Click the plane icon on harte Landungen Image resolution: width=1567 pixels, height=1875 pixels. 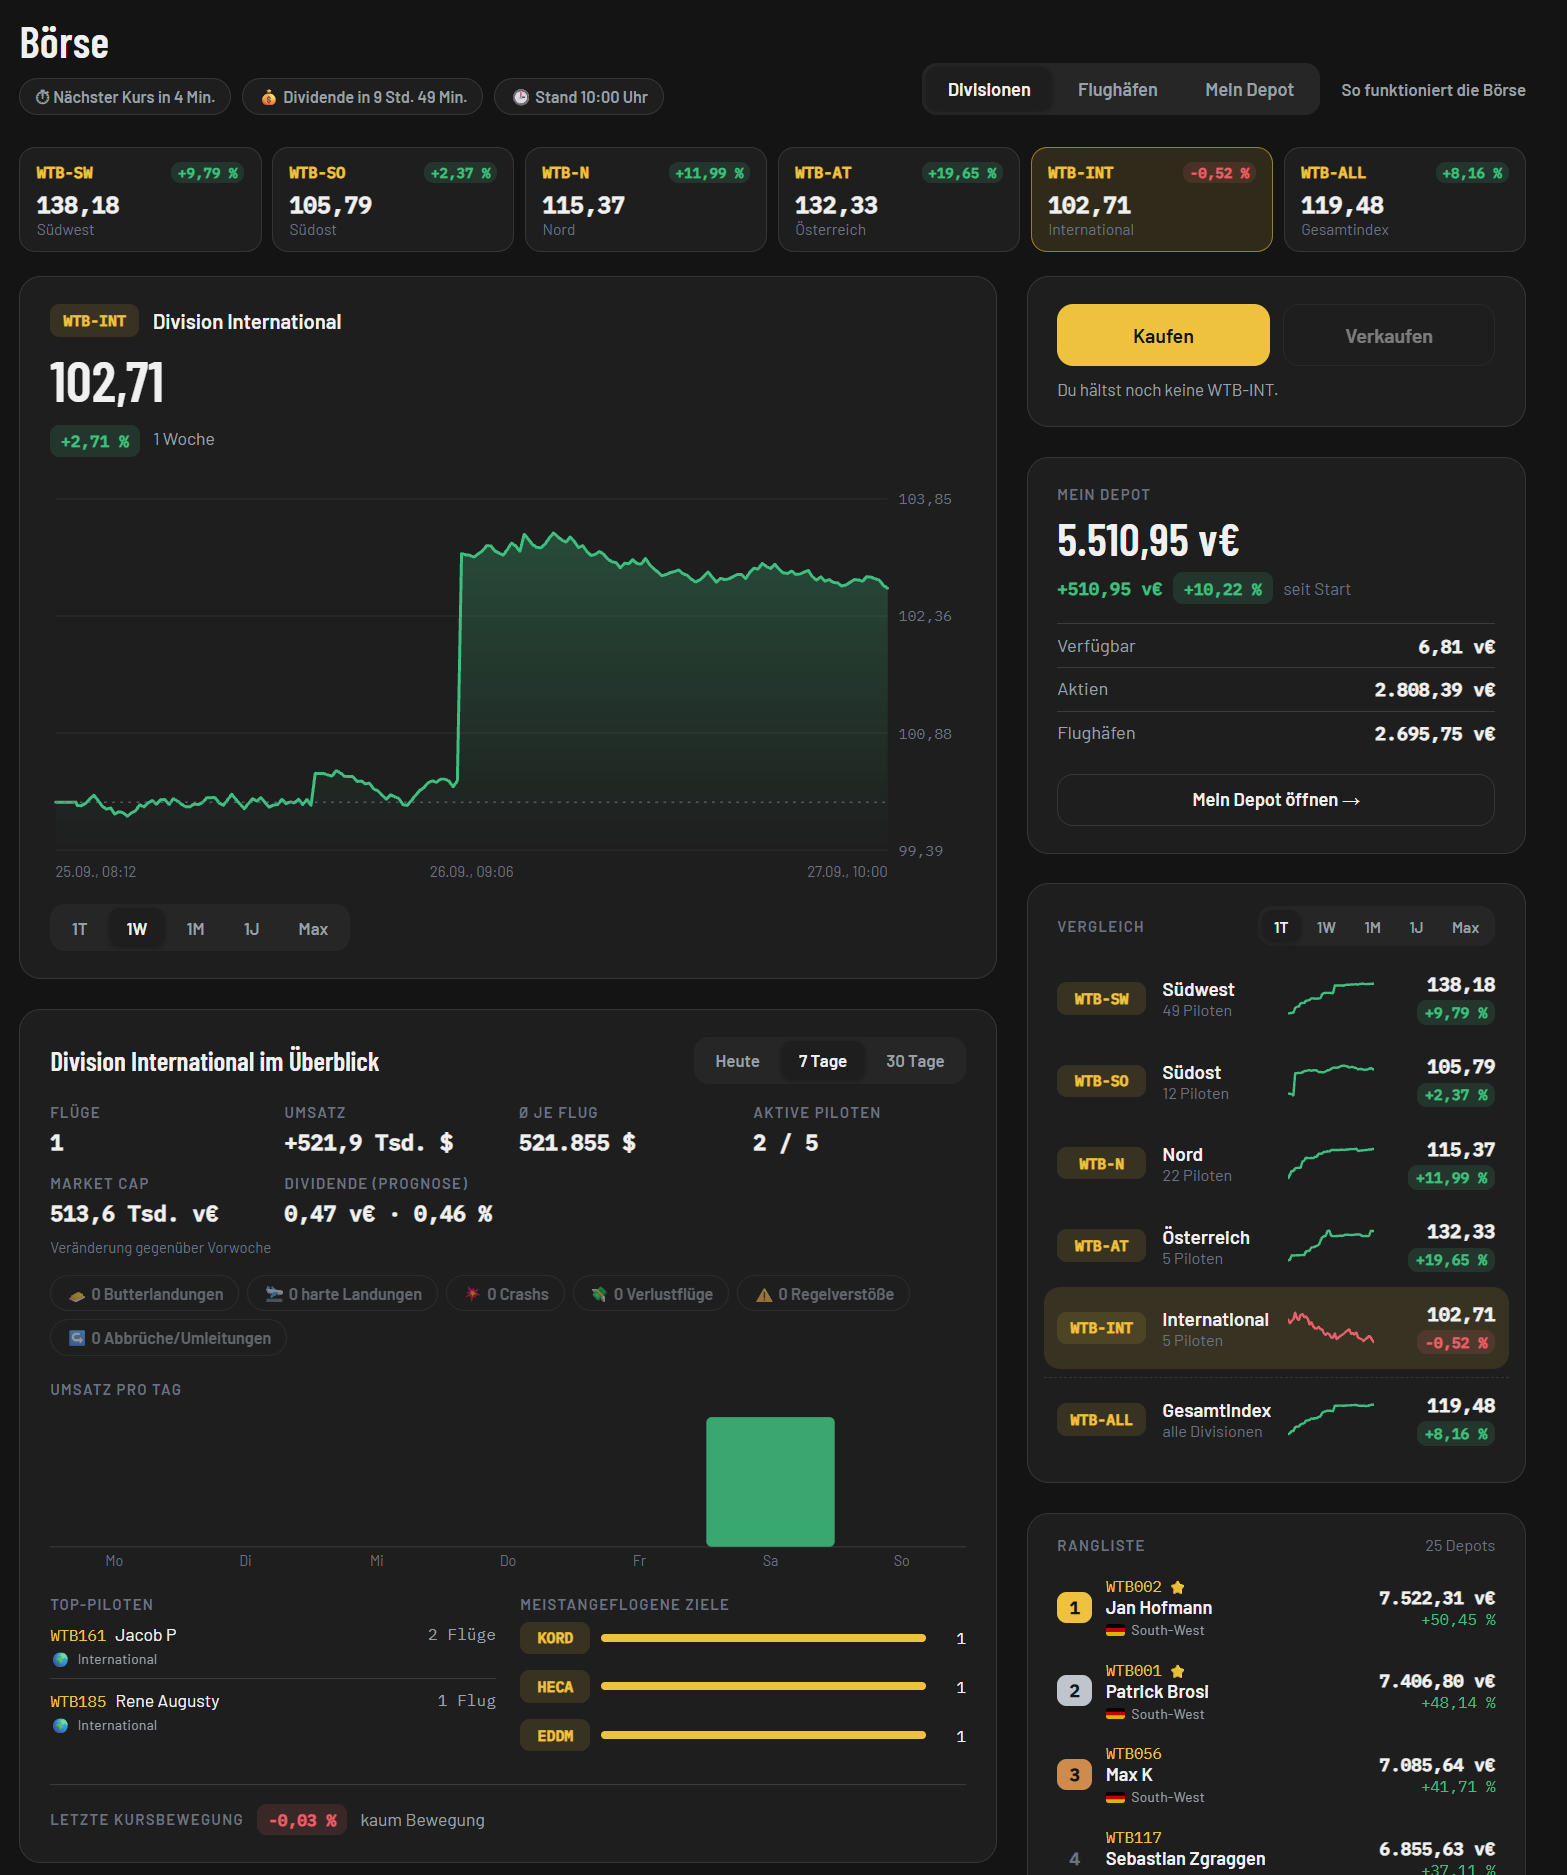[274, 1294]
